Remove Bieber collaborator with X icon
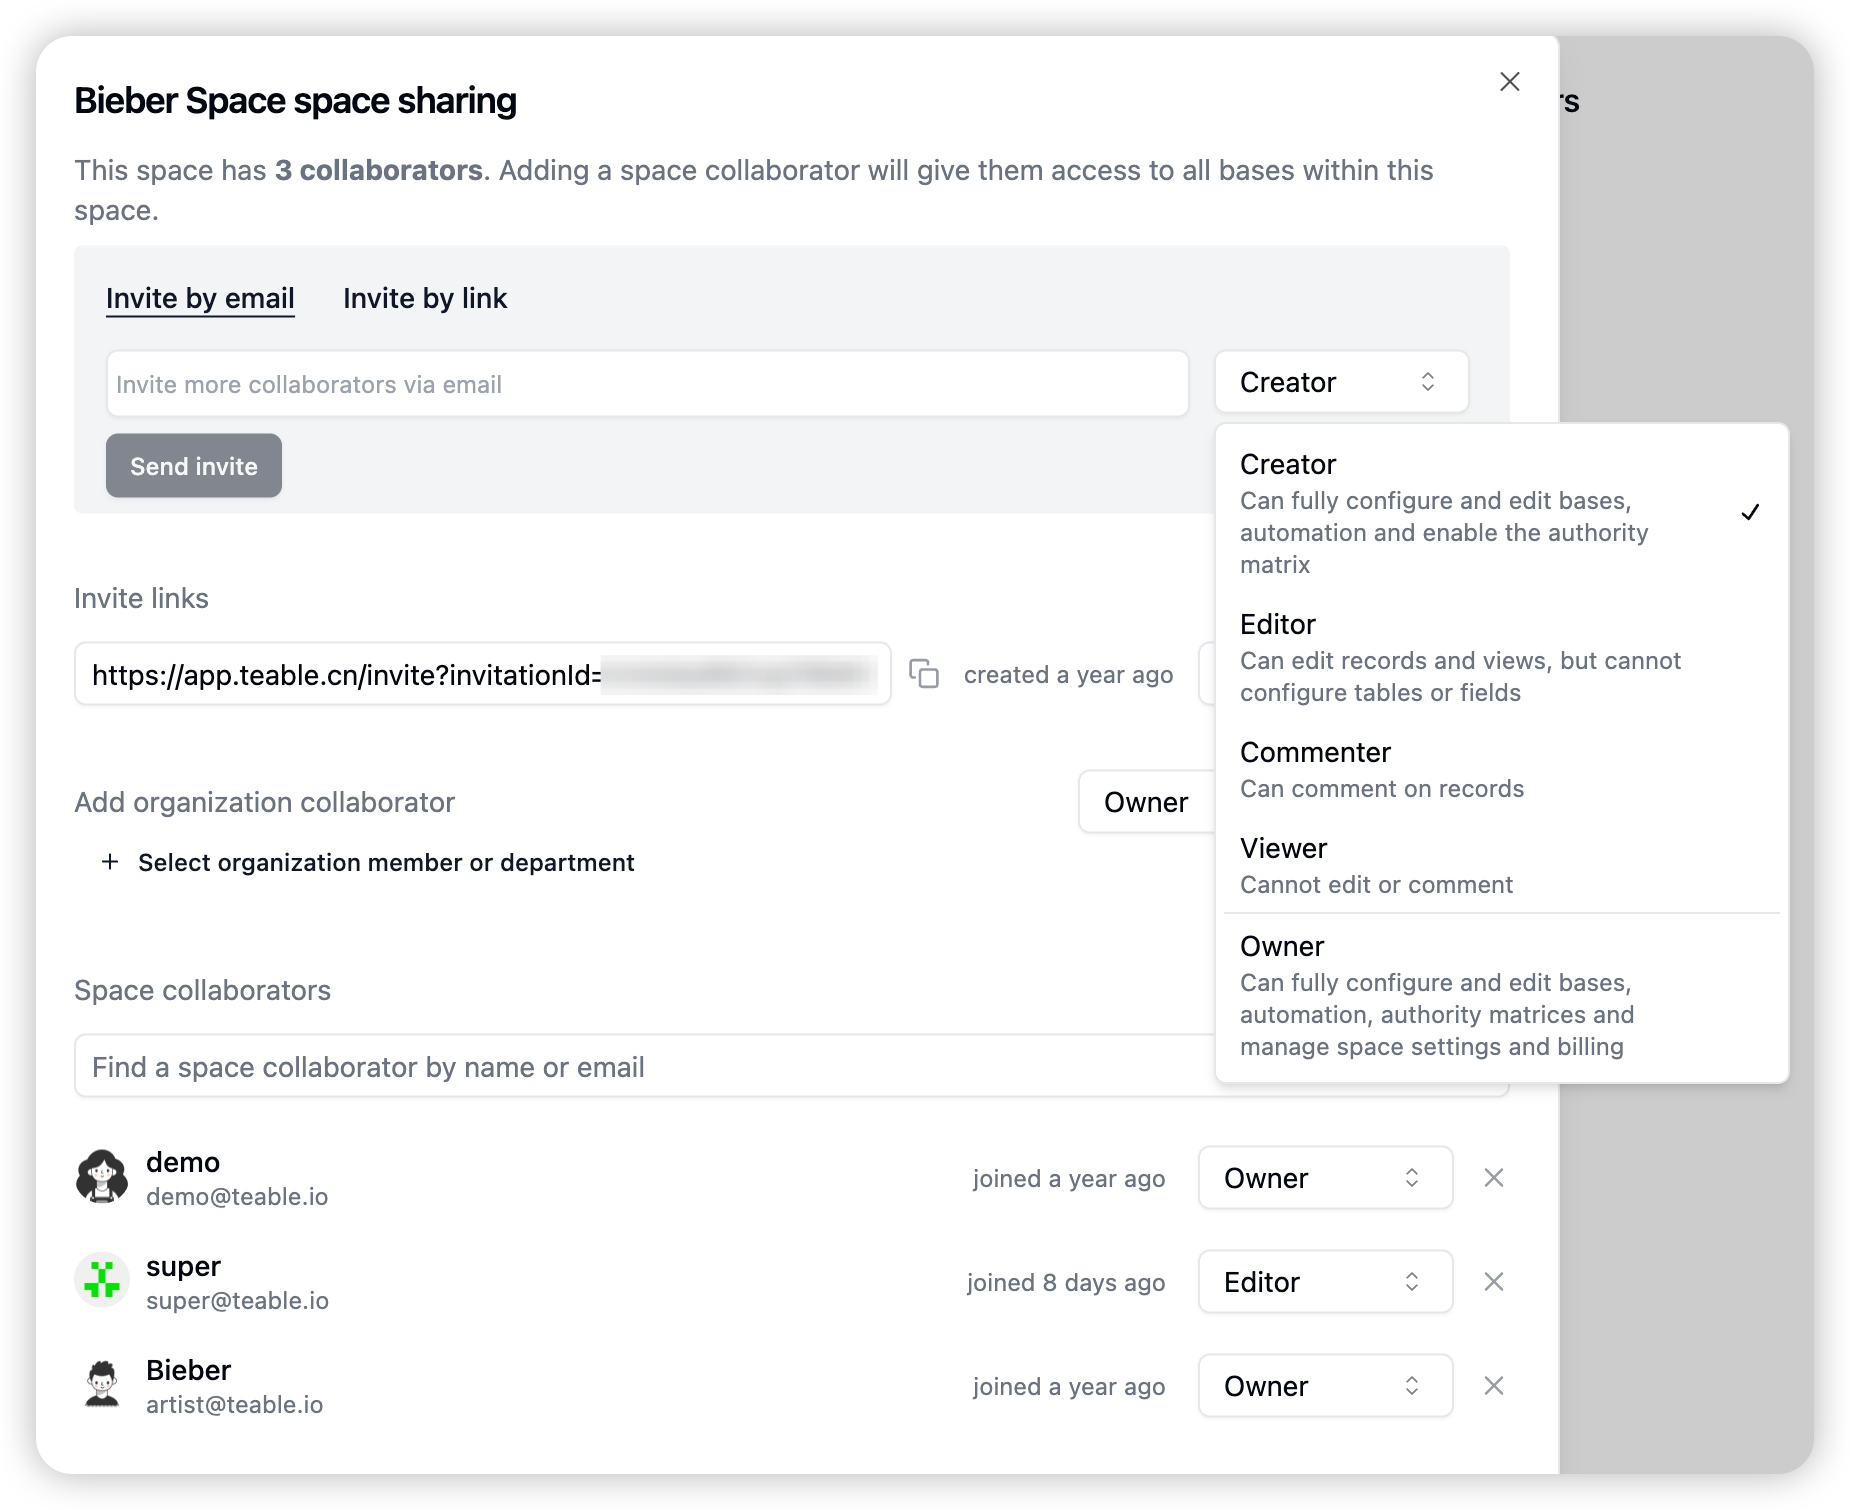Image resolution: width=1850 pixels, height=1510 pixels. pyautogui.click(x=1494, y=1386)
